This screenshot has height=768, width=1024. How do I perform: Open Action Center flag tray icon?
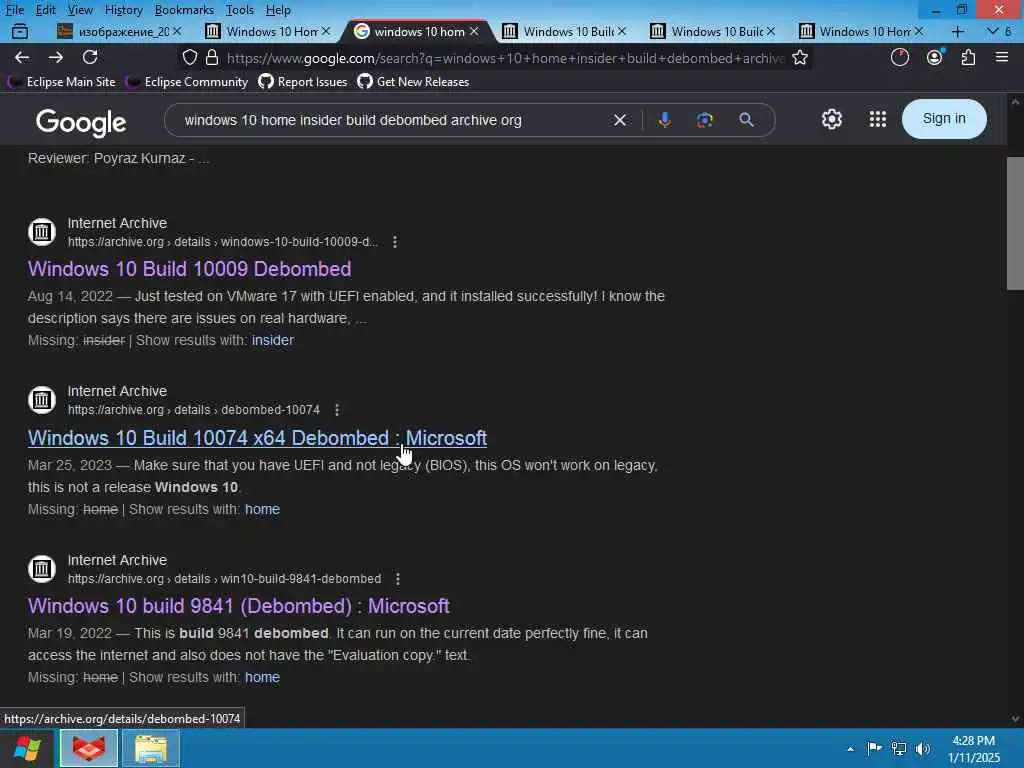(x=874, y=748)
